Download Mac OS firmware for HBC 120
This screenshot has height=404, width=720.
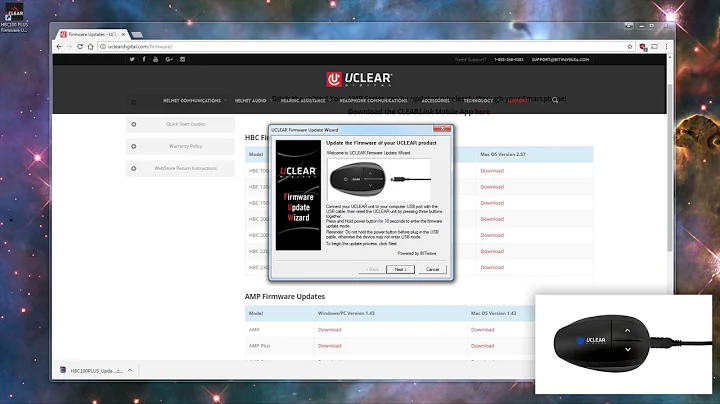point(492,187)
